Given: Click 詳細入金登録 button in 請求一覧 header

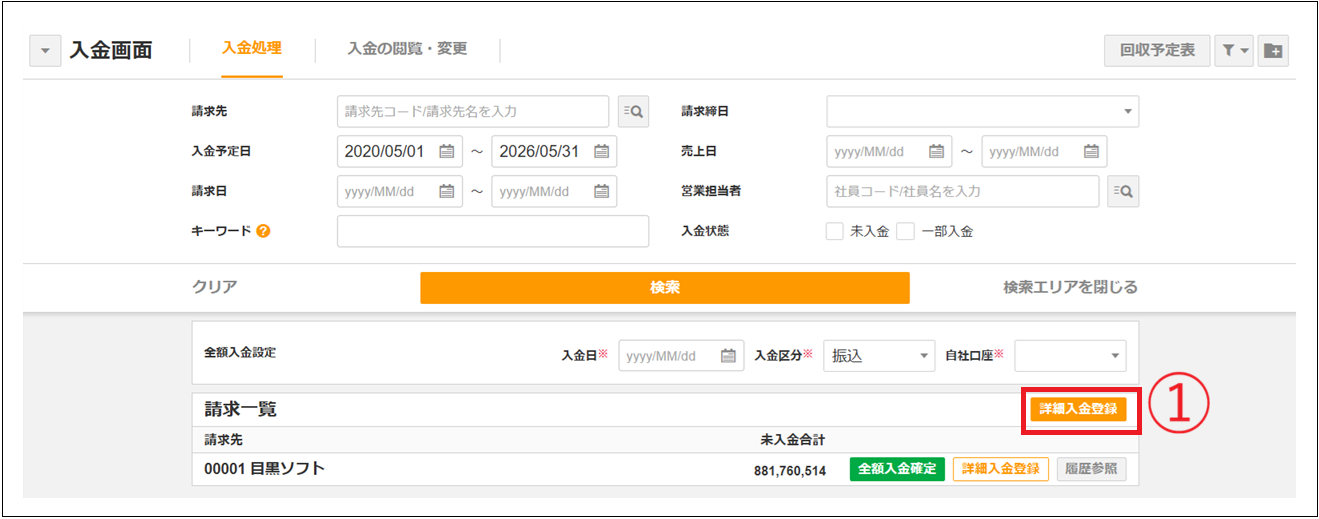Looking at the screenshot, I should click(x=1079, y=409).
